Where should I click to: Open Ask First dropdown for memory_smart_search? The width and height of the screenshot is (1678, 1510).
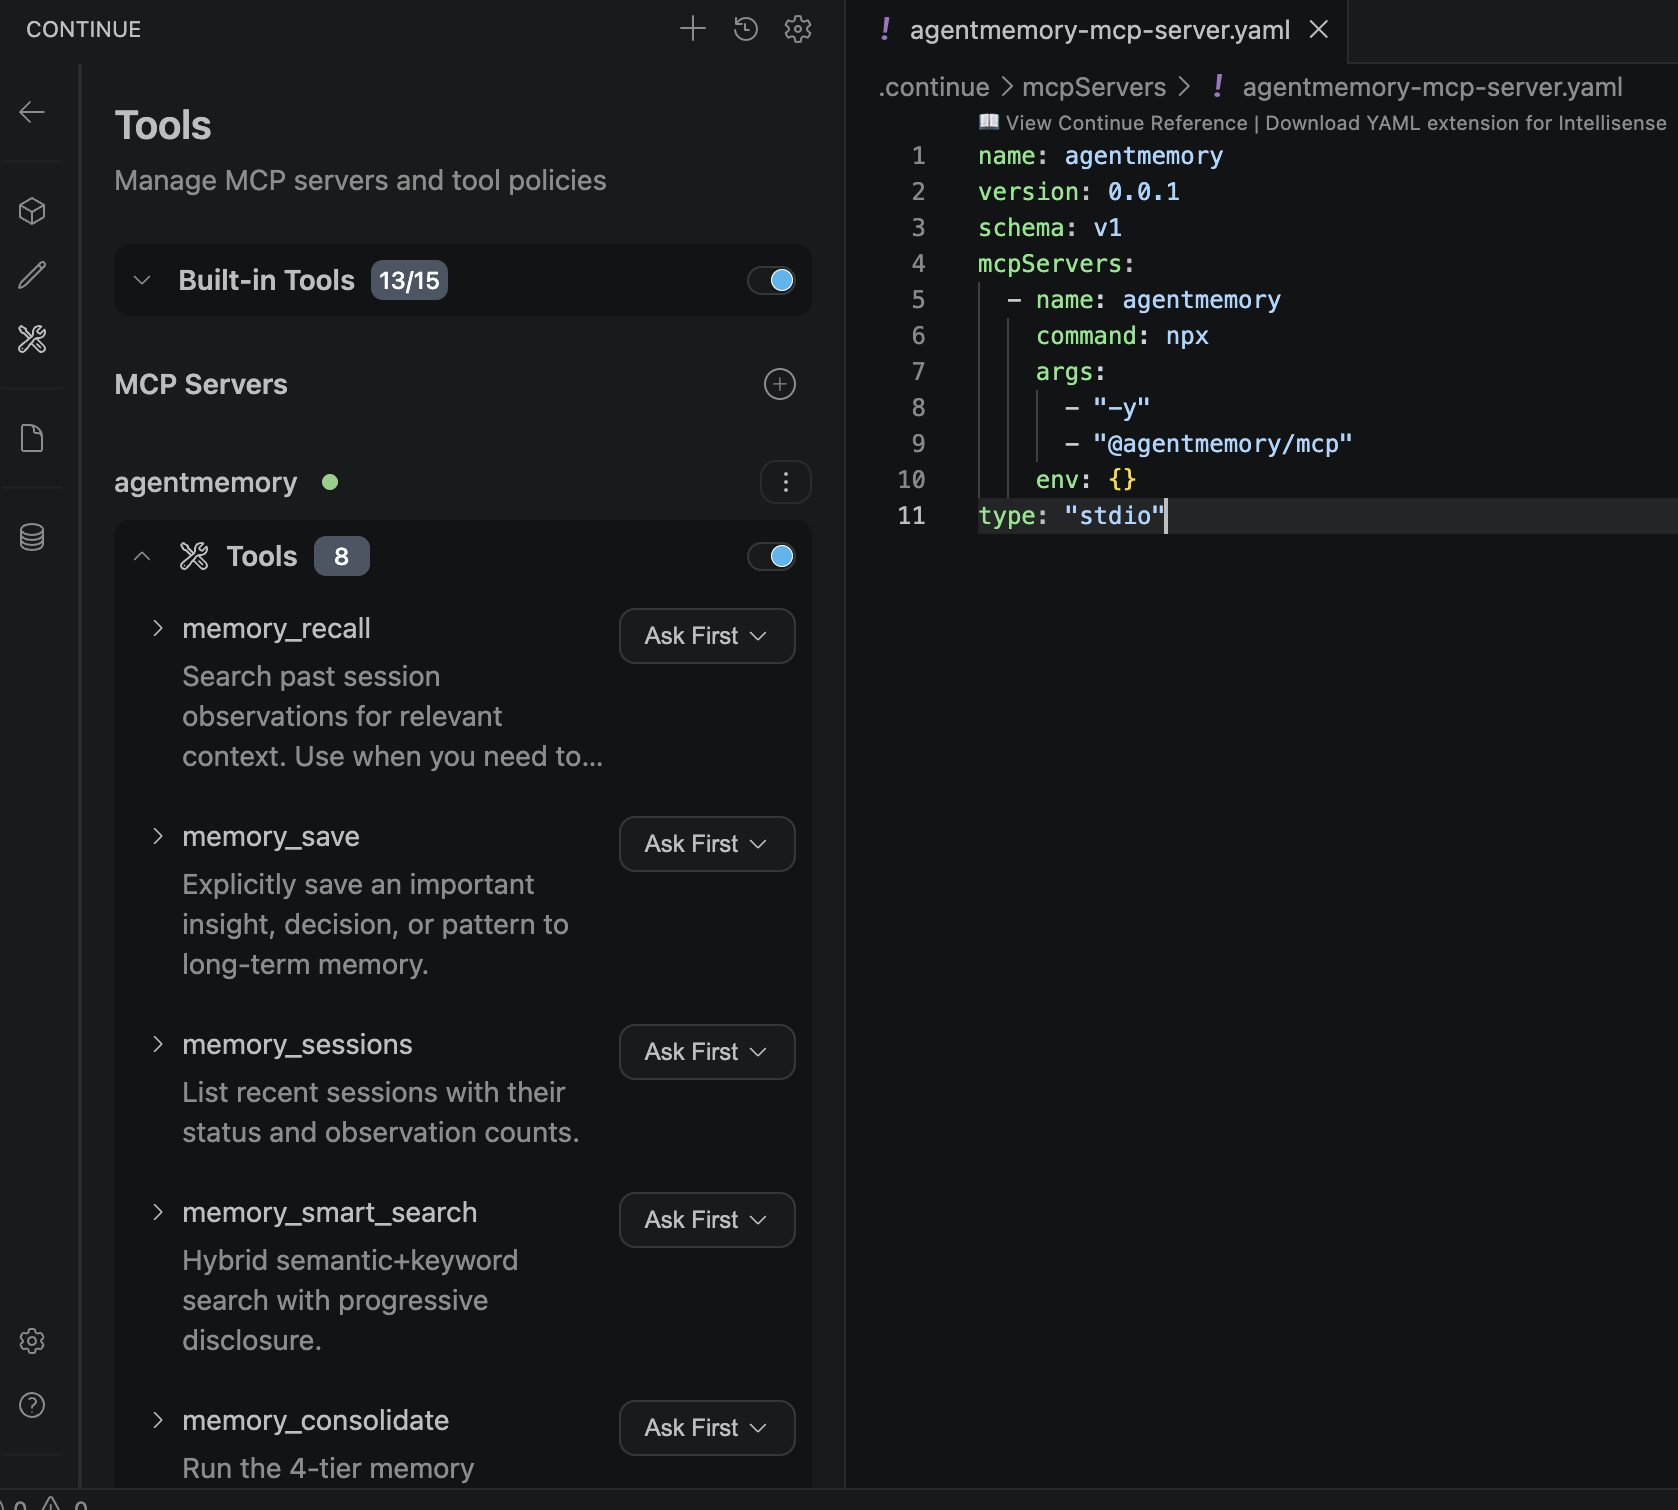[x=707, y=1220]
